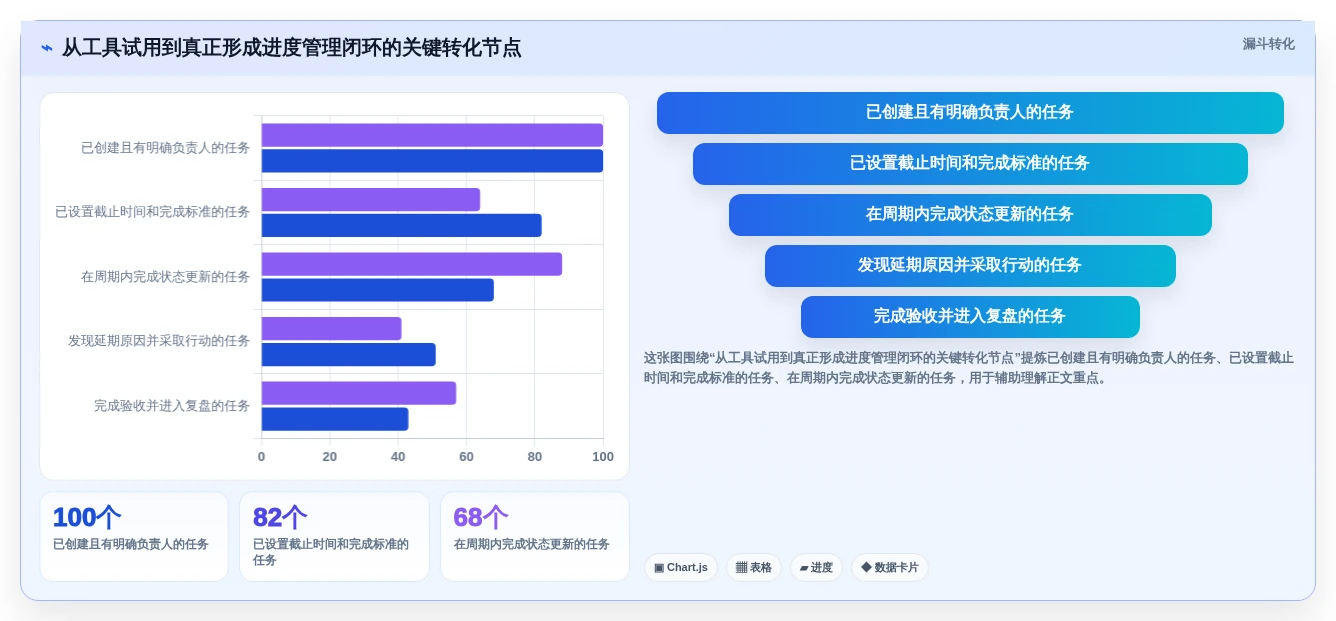Viewport: 1336px width, 621px height.
Task: Click the description paragraph below the funnel
Action: tap(968, 368)
